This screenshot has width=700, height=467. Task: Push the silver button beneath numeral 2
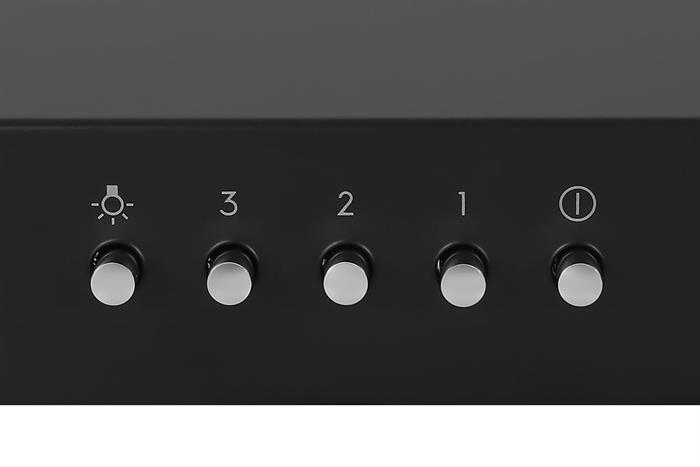[346, 284]
